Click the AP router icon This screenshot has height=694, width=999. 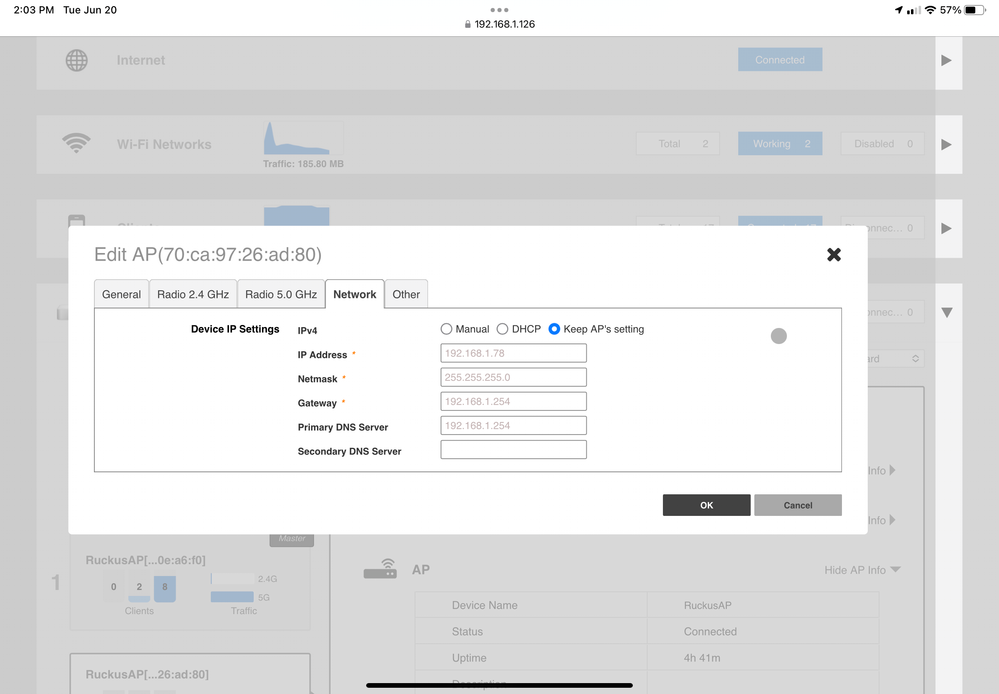click(x=380, y=569)
